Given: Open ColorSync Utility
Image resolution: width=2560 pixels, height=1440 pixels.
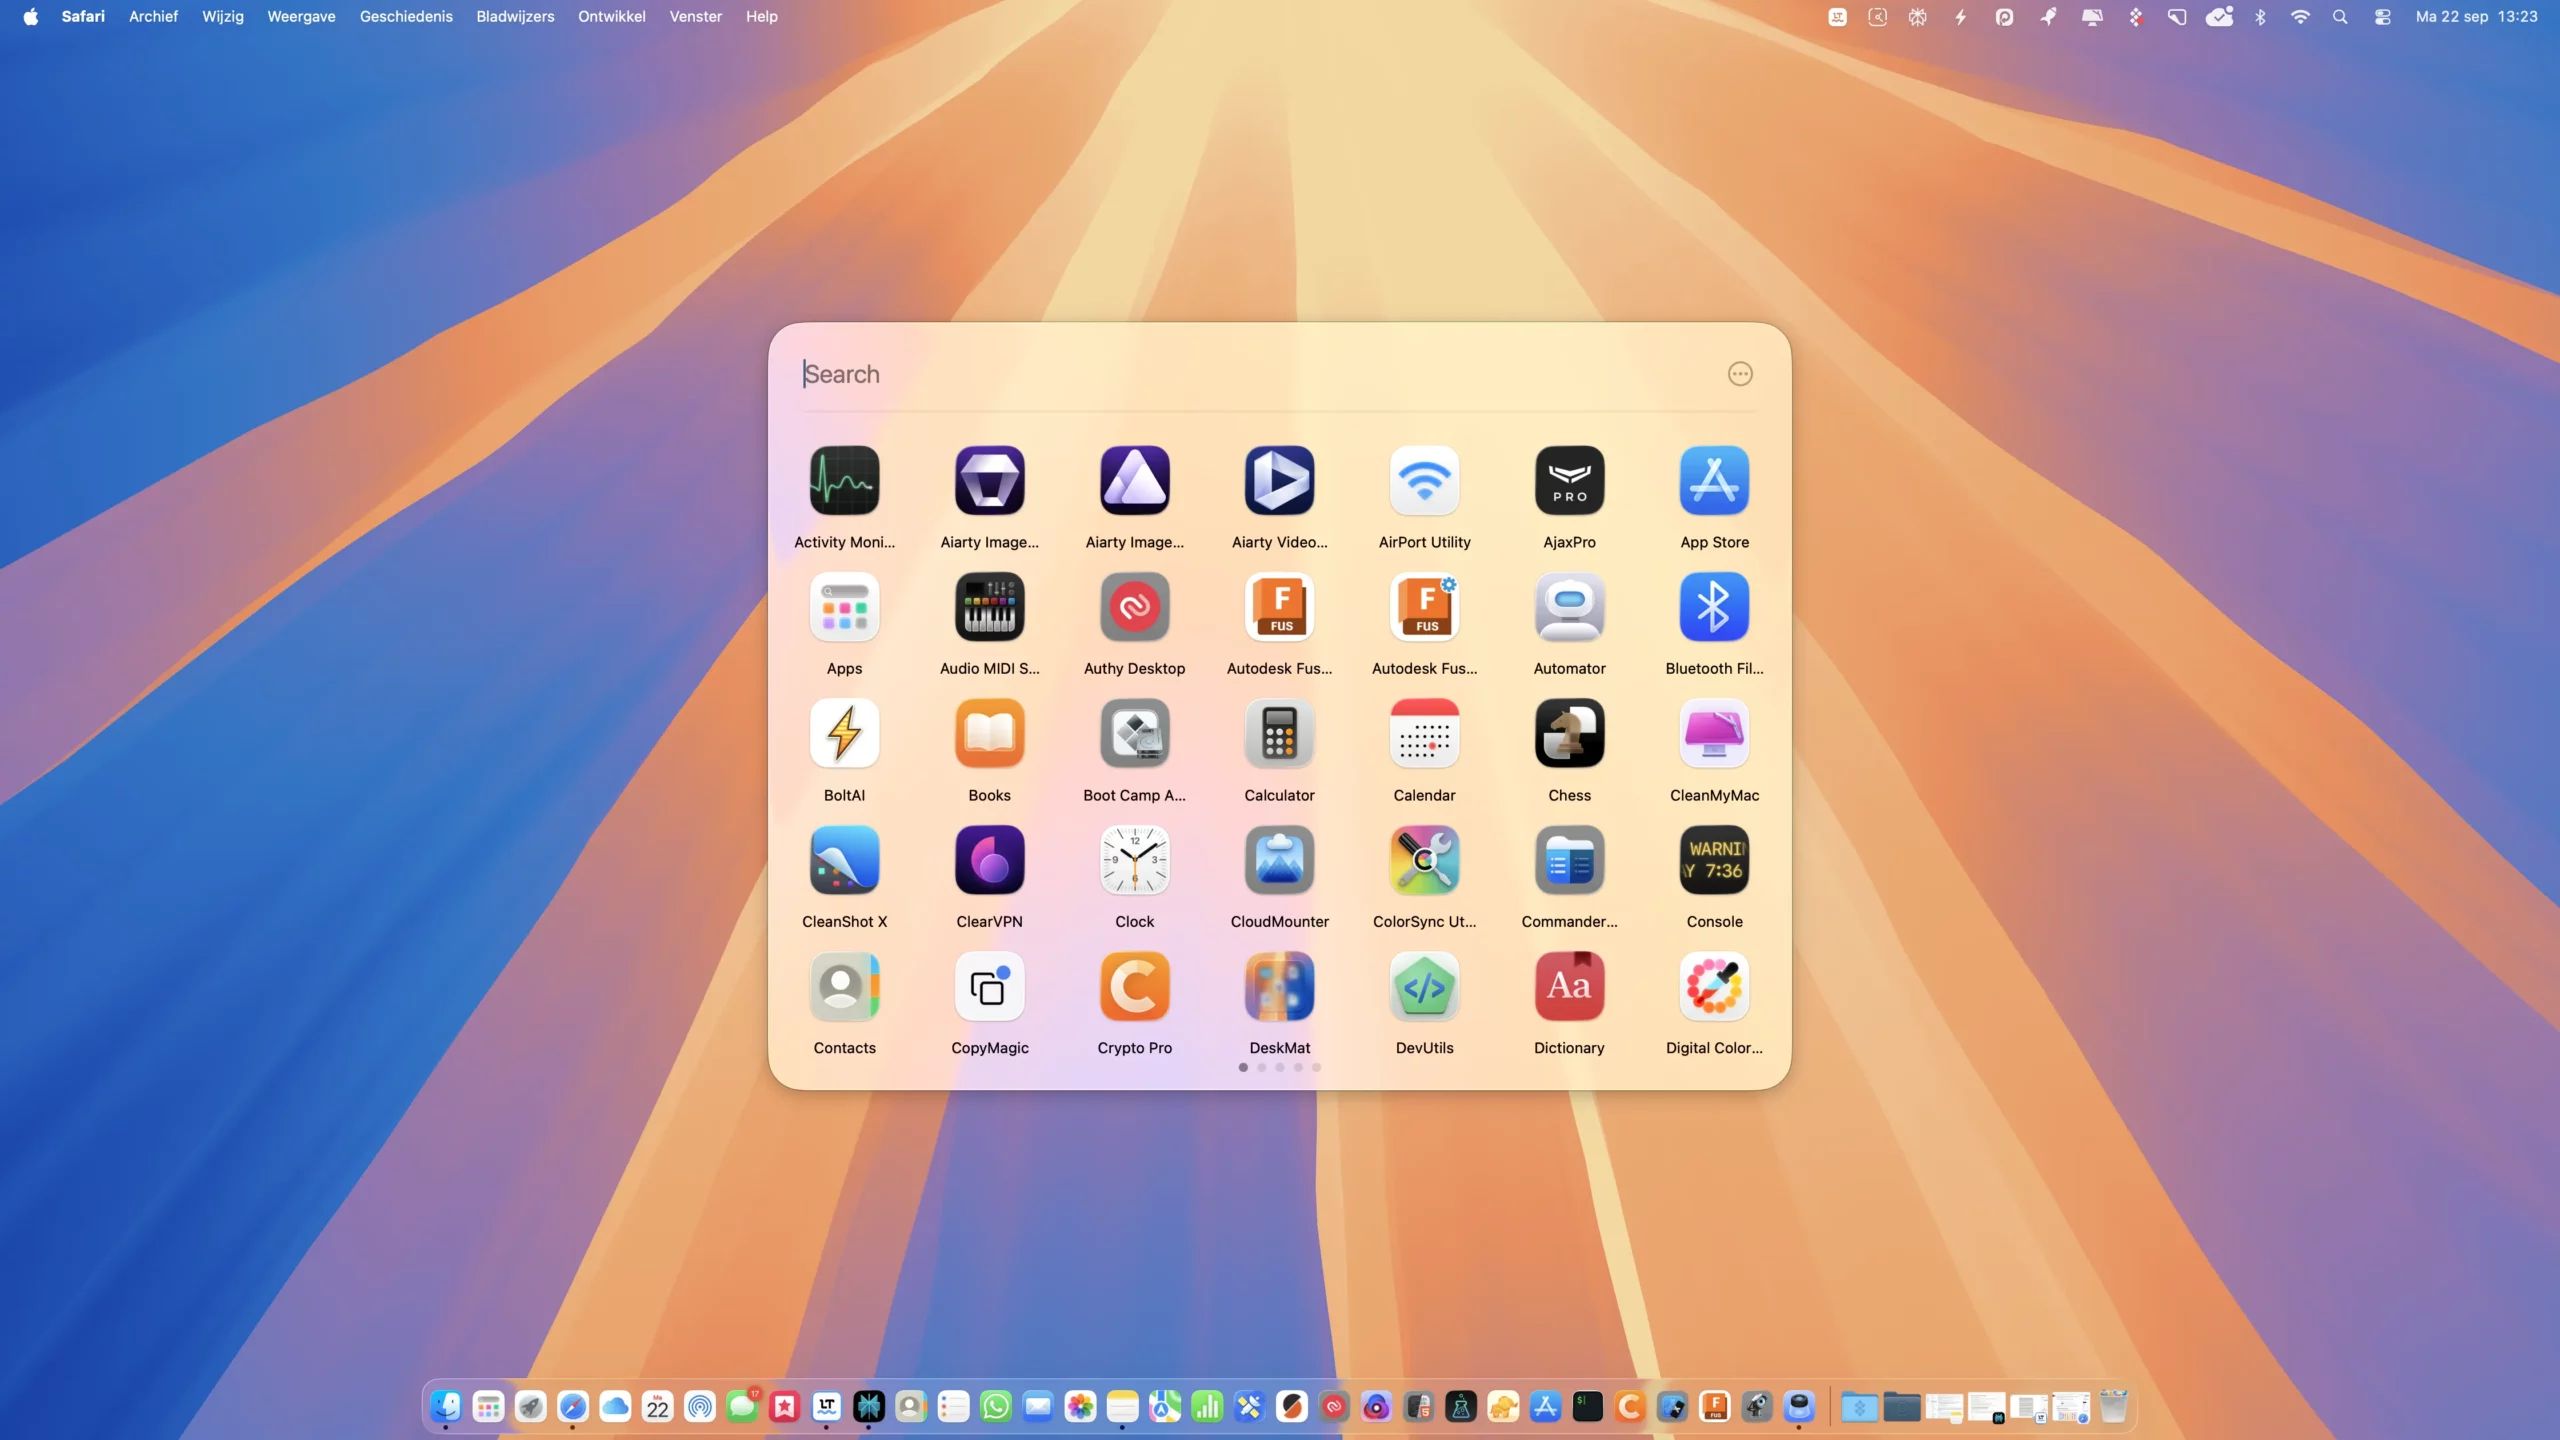Looking at the screenshot, I should [x=1424, y=861].
